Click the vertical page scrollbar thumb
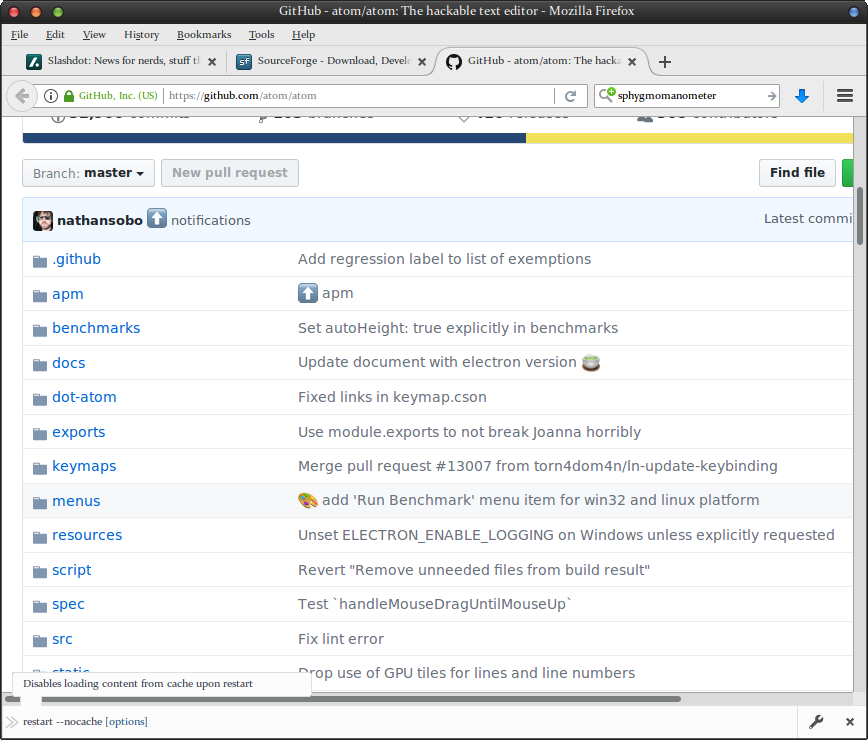 [860, 216]
